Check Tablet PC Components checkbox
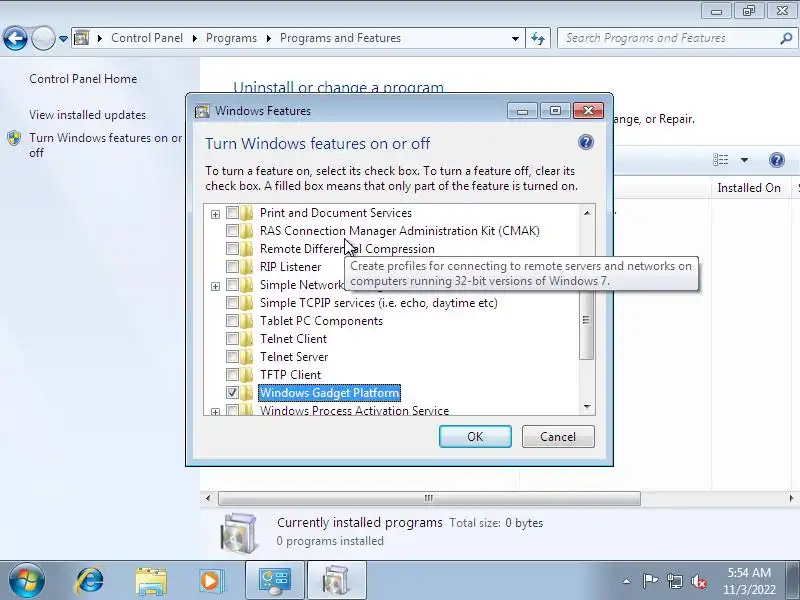The image size is (800, 600). [232, 321]
